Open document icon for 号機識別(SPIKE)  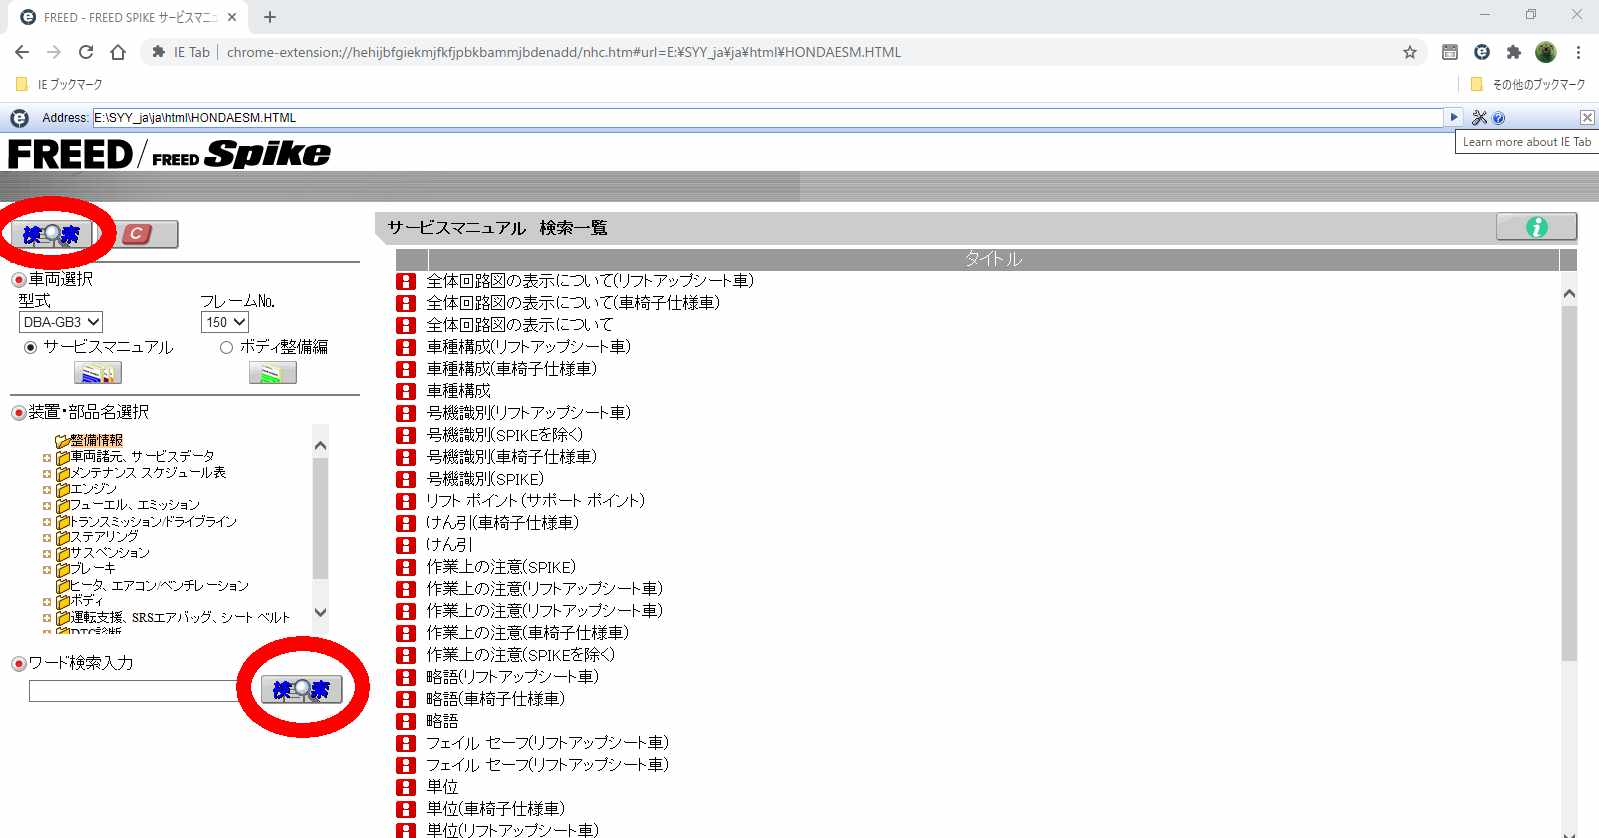click(406, 479)
